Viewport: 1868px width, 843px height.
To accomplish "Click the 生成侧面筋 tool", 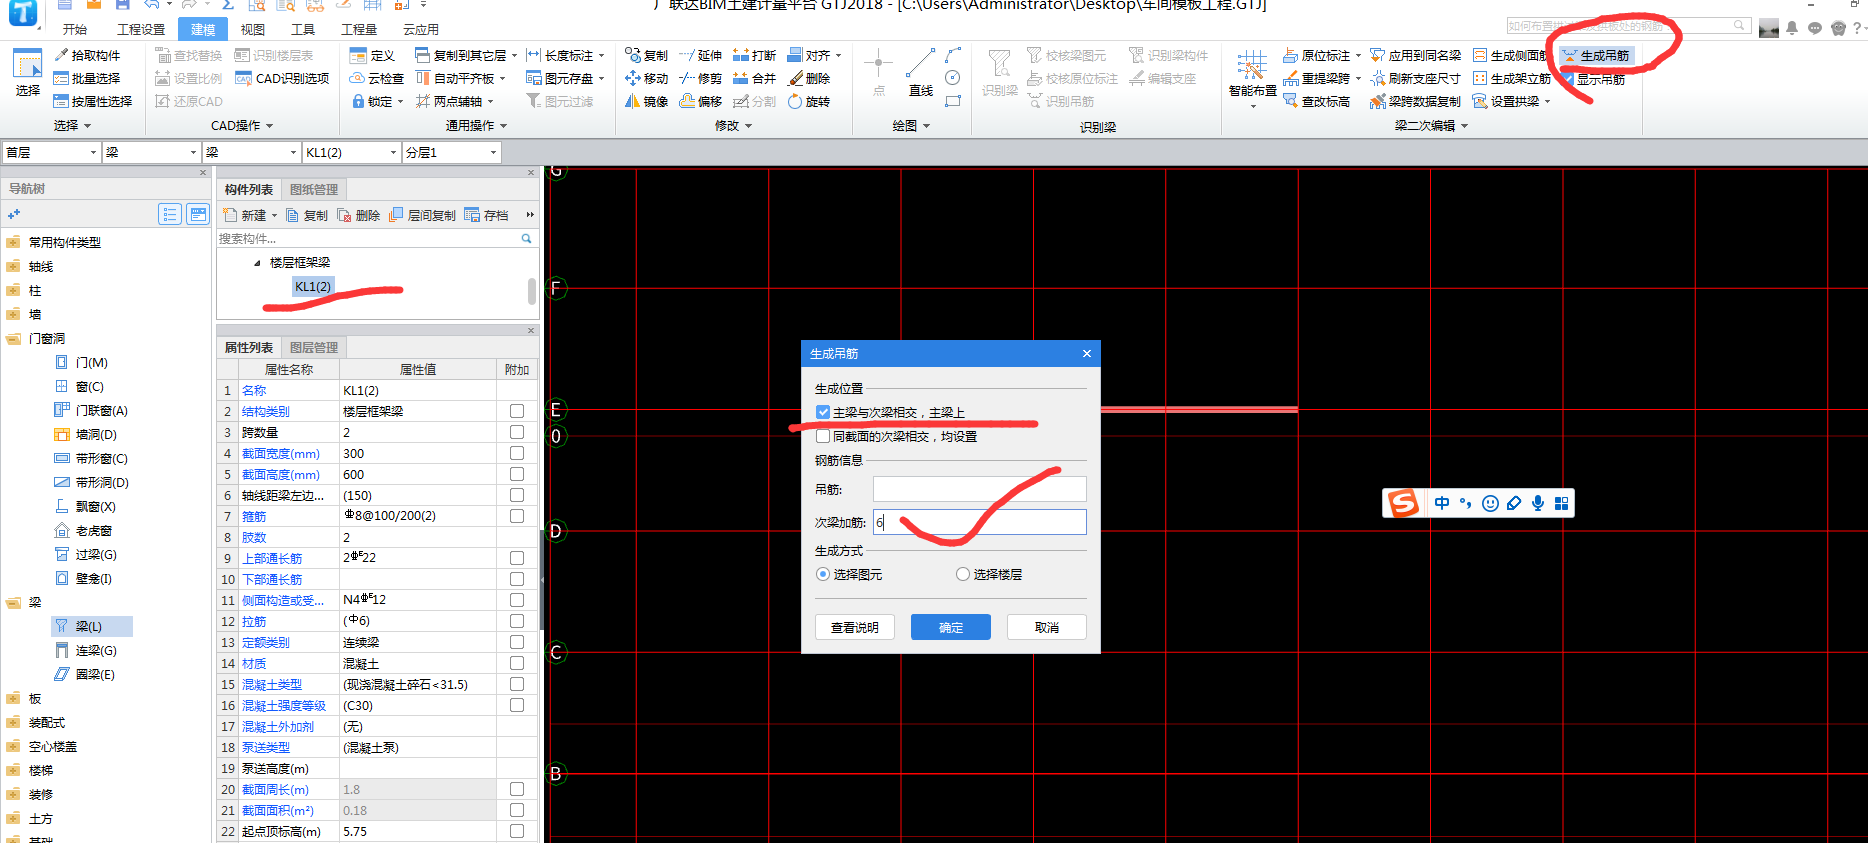I will click(x=1510, y=55).
